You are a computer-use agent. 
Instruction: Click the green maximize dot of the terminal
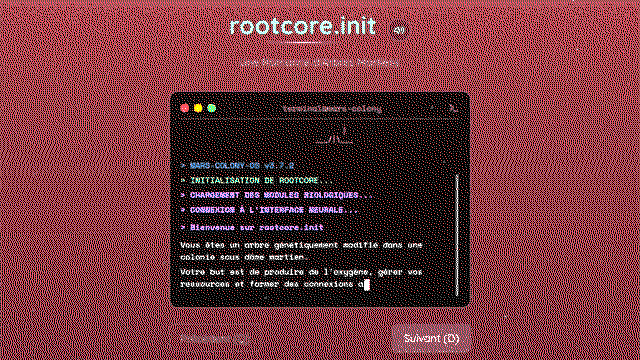(x=211, y=108)
